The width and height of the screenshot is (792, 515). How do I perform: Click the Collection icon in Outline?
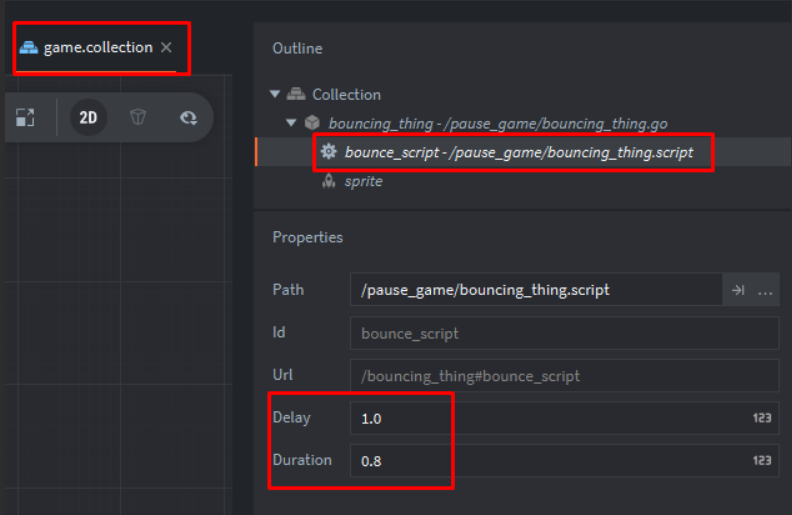coord(296,94)
